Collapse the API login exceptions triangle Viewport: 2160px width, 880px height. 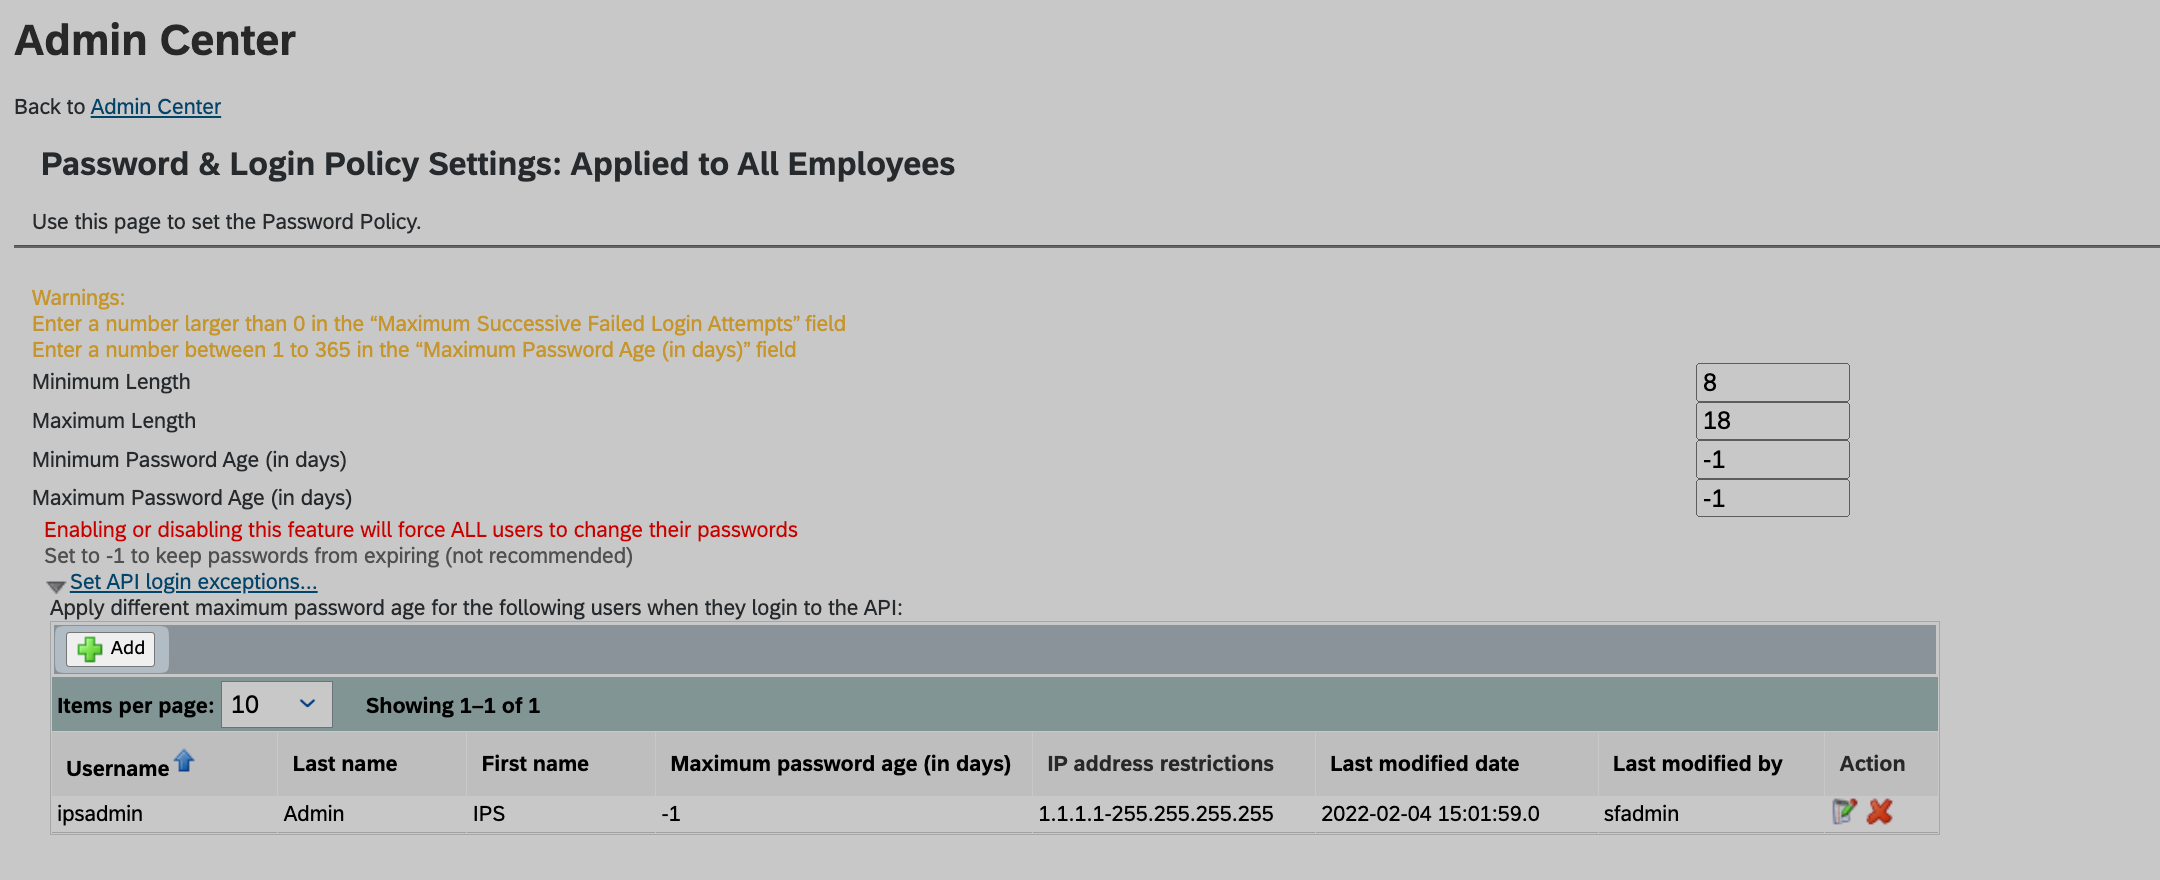[x=56, y=586]
